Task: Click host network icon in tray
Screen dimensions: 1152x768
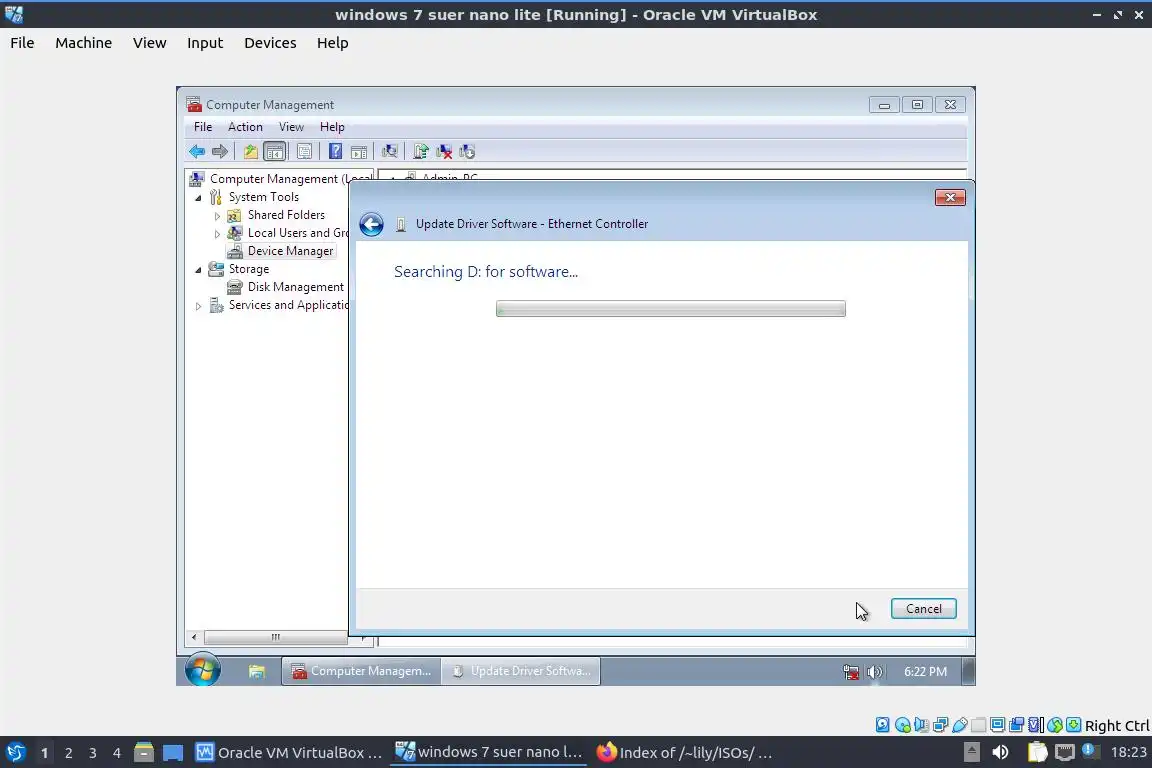Action: pyautogui.click(x=1065, y=752)
